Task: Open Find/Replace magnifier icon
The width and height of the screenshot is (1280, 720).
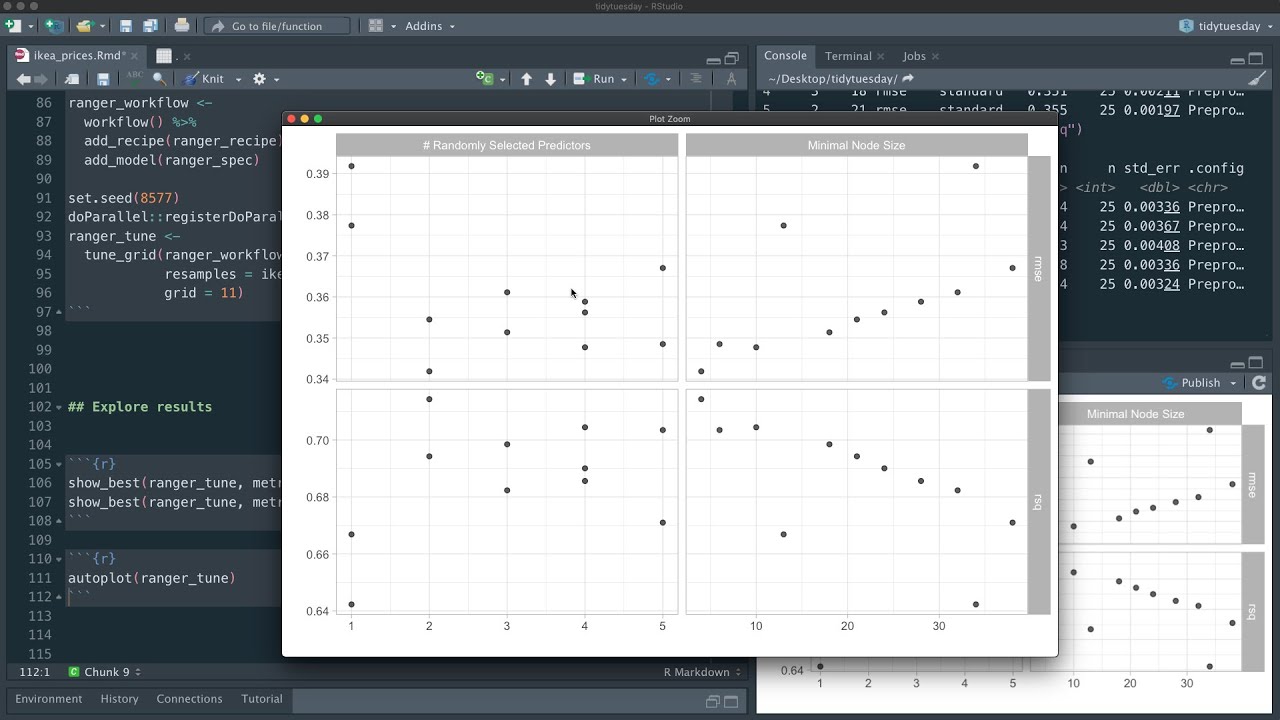Action: tap(159, 79)
